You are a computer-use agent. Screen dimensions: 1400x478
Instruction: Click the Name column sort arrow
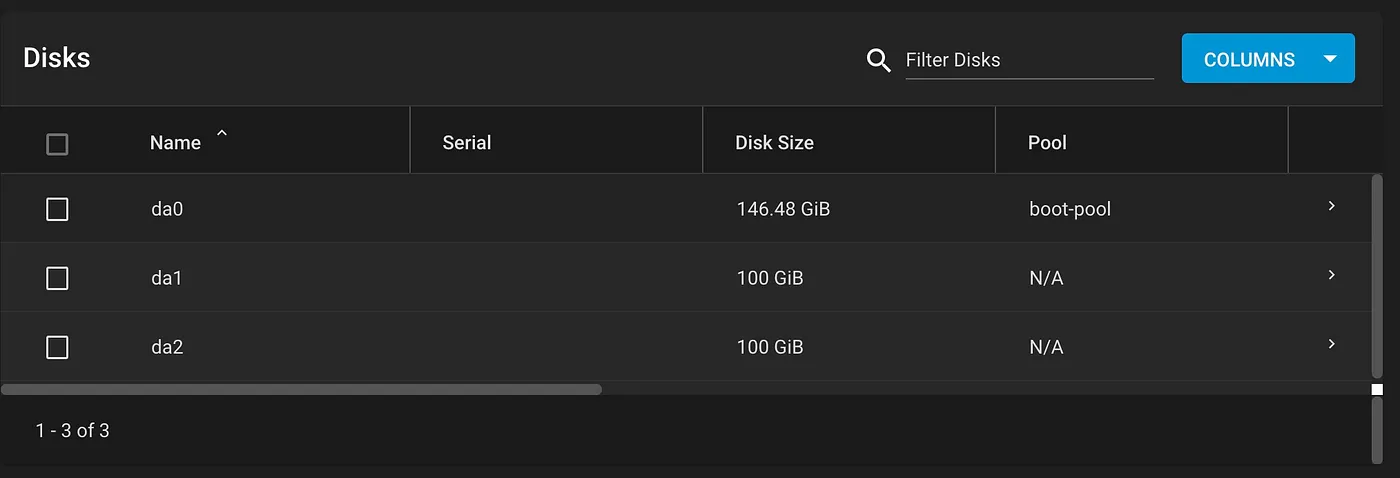click(x=222, y=135)
